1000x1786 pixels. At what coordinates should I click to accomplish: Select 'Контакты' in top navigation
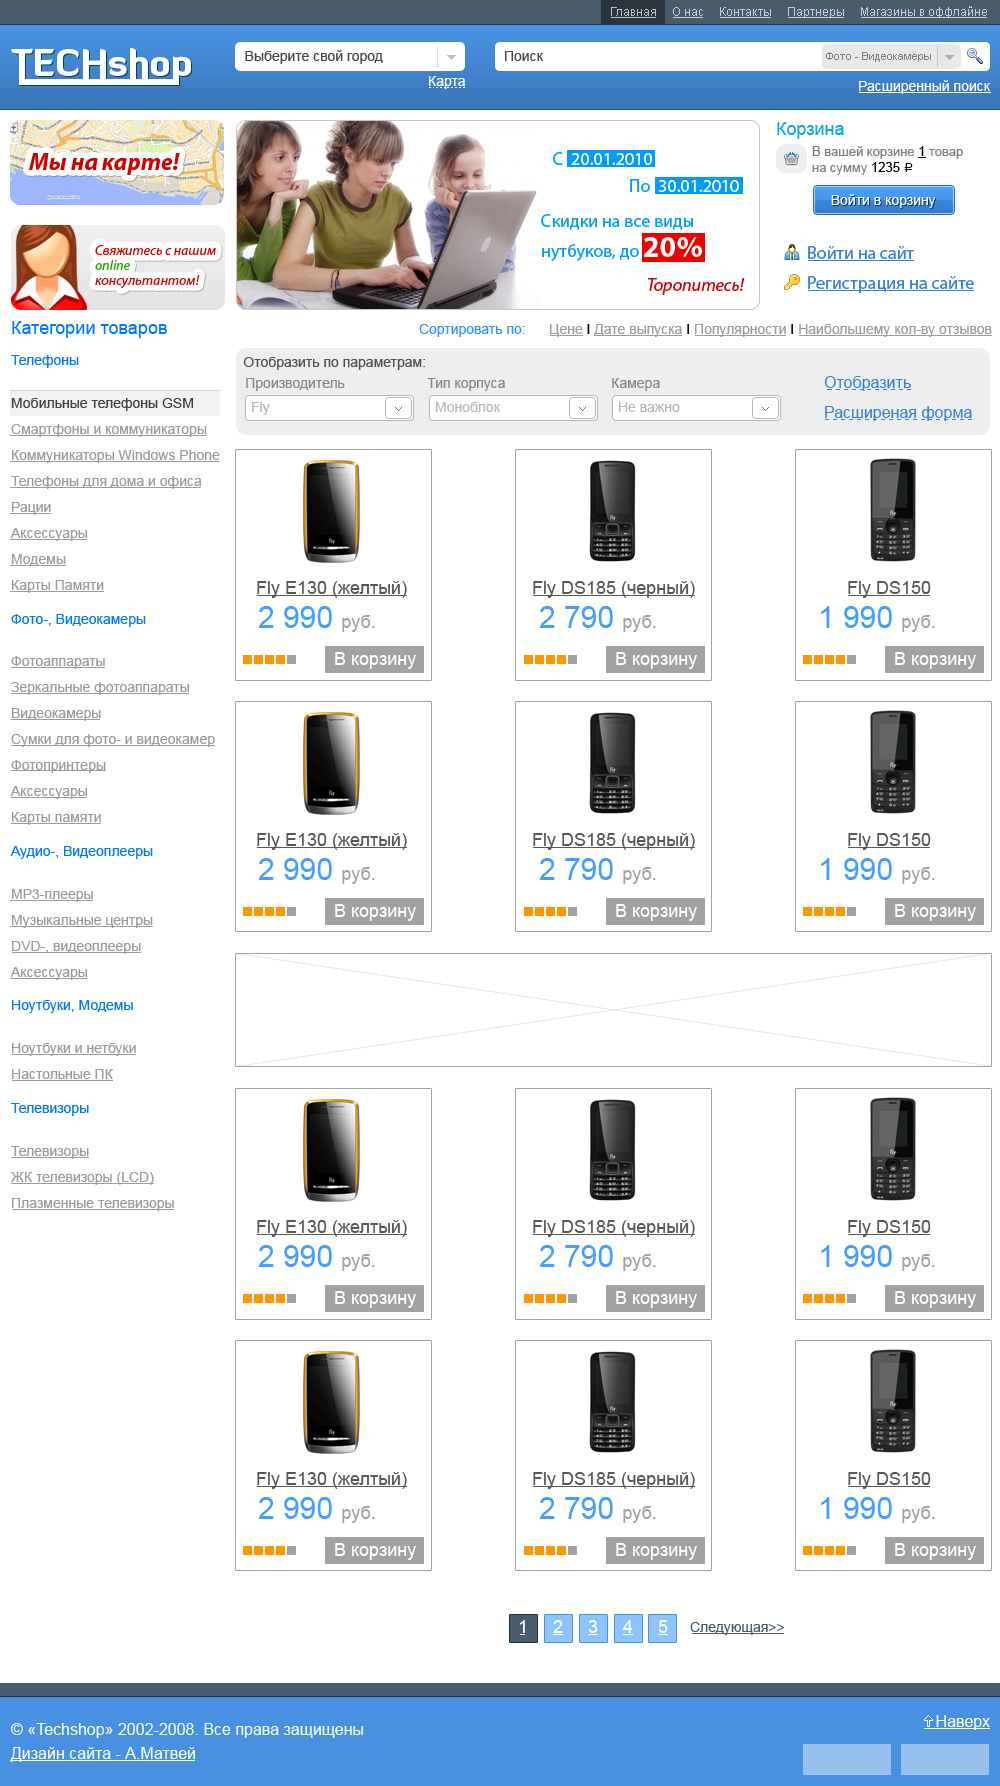tap(745, 12)
